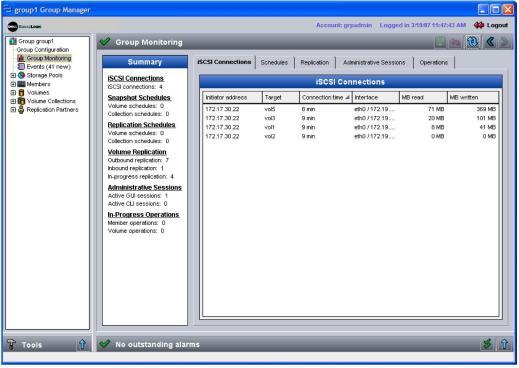The image size is (519, 368).
Task: Click the Replication Schedules summary link
Action: (x=141, y=125)
